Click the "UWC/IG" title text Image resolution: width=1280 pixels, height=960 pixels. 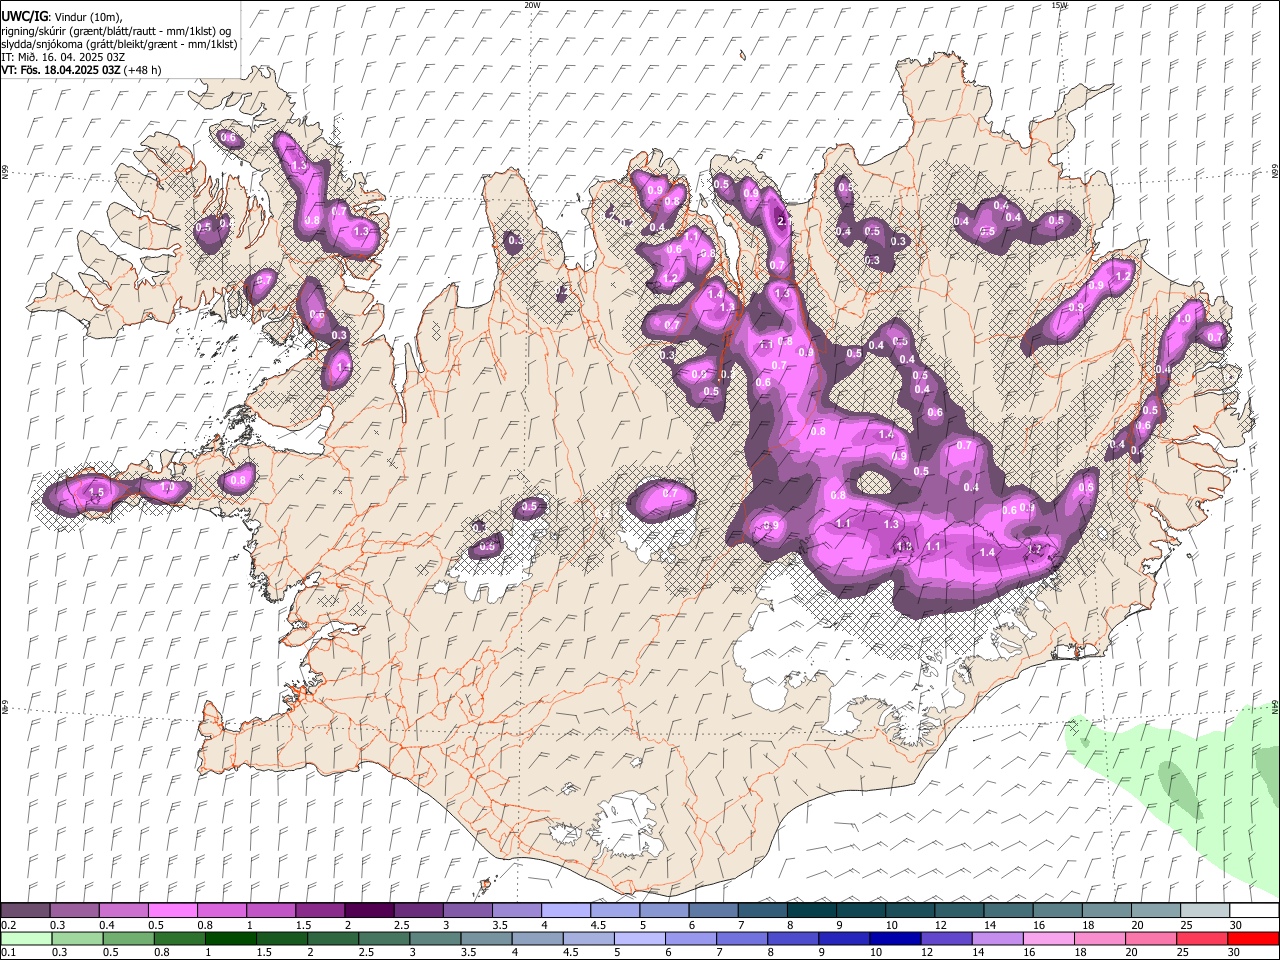24,17
